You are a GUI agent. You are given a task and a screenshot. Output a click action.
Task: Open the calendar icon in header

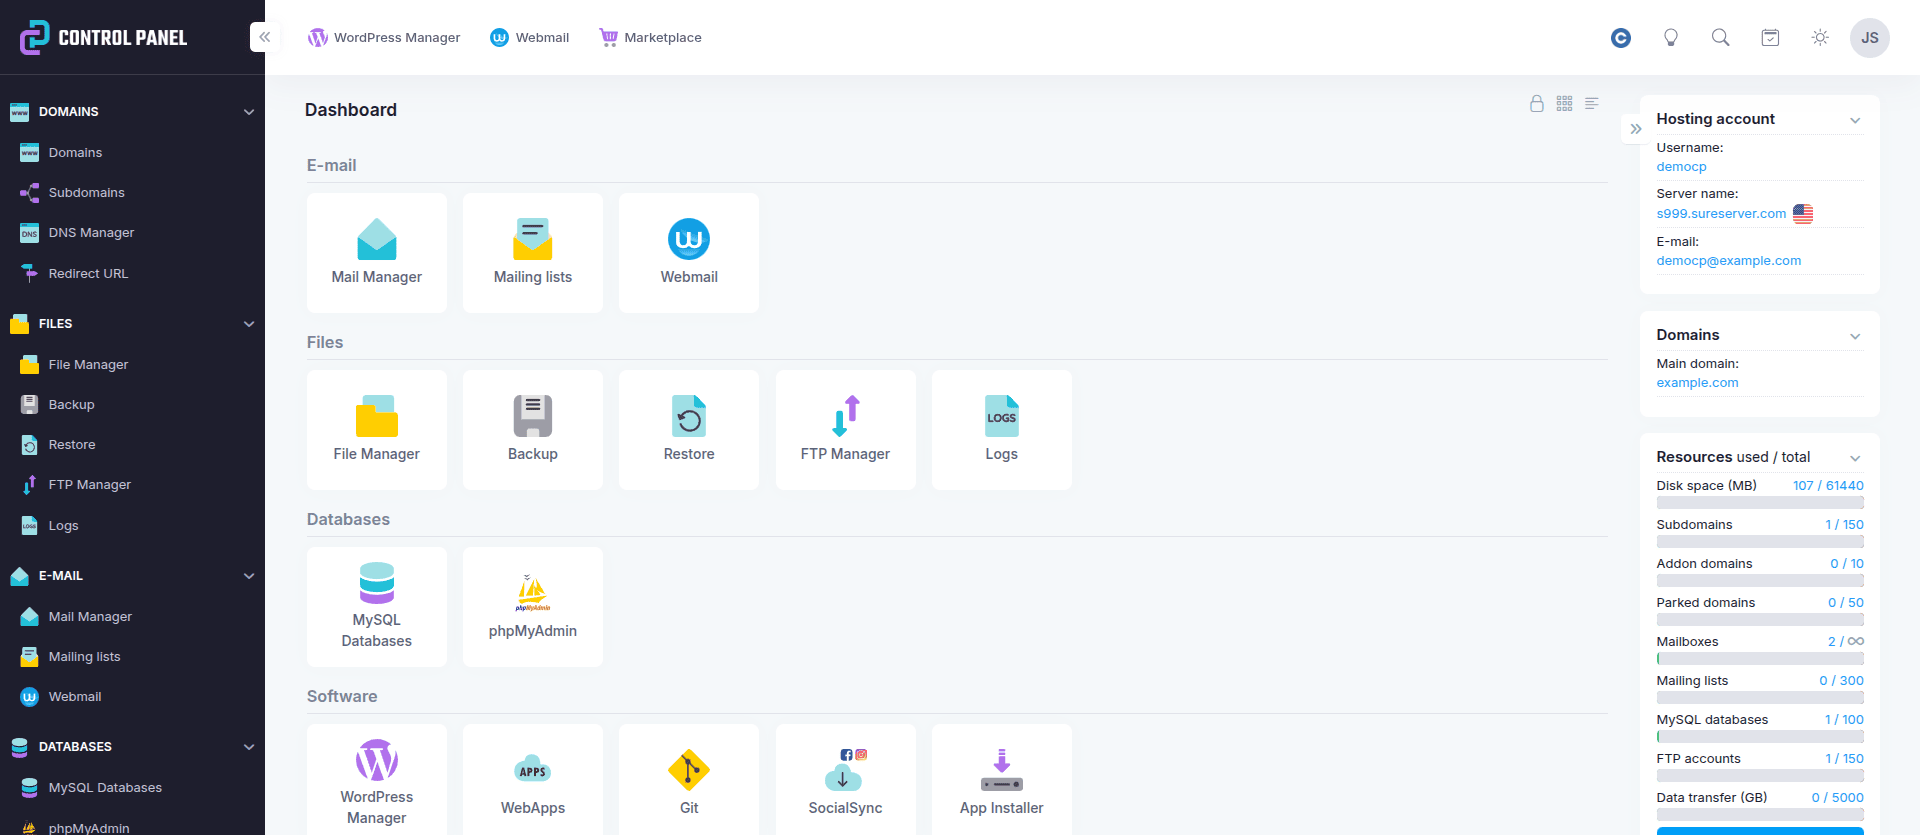(1770, 38)
